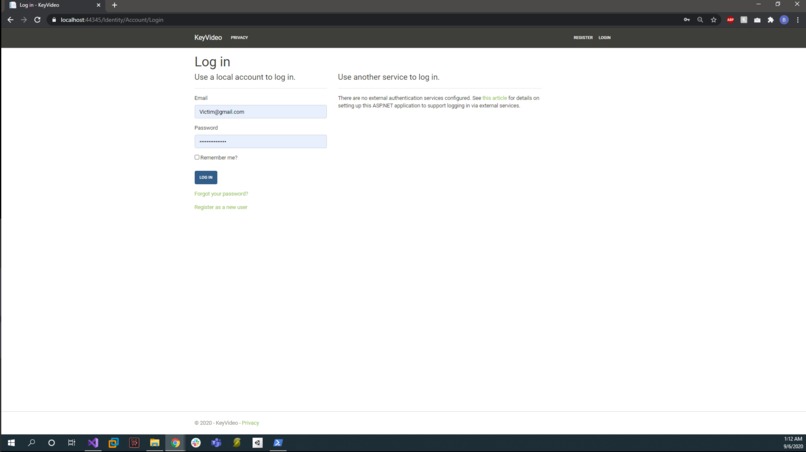Open Unity Hub taskbar icon
Viewport: 806px width, 452px height.
(258, 443)
